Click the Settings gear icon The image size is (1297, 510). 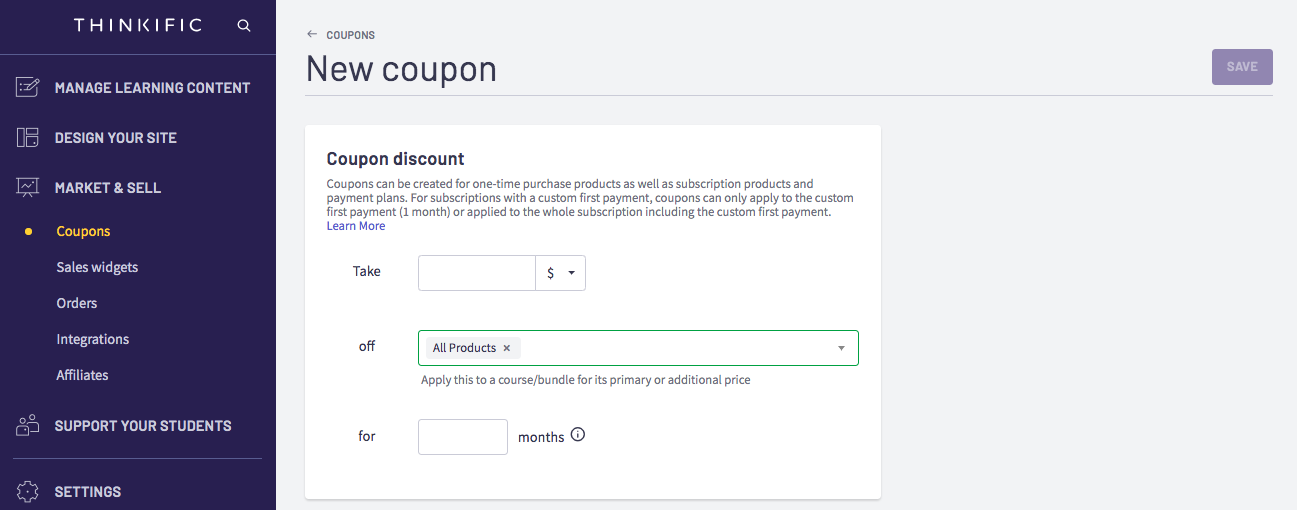pos(28,491)
